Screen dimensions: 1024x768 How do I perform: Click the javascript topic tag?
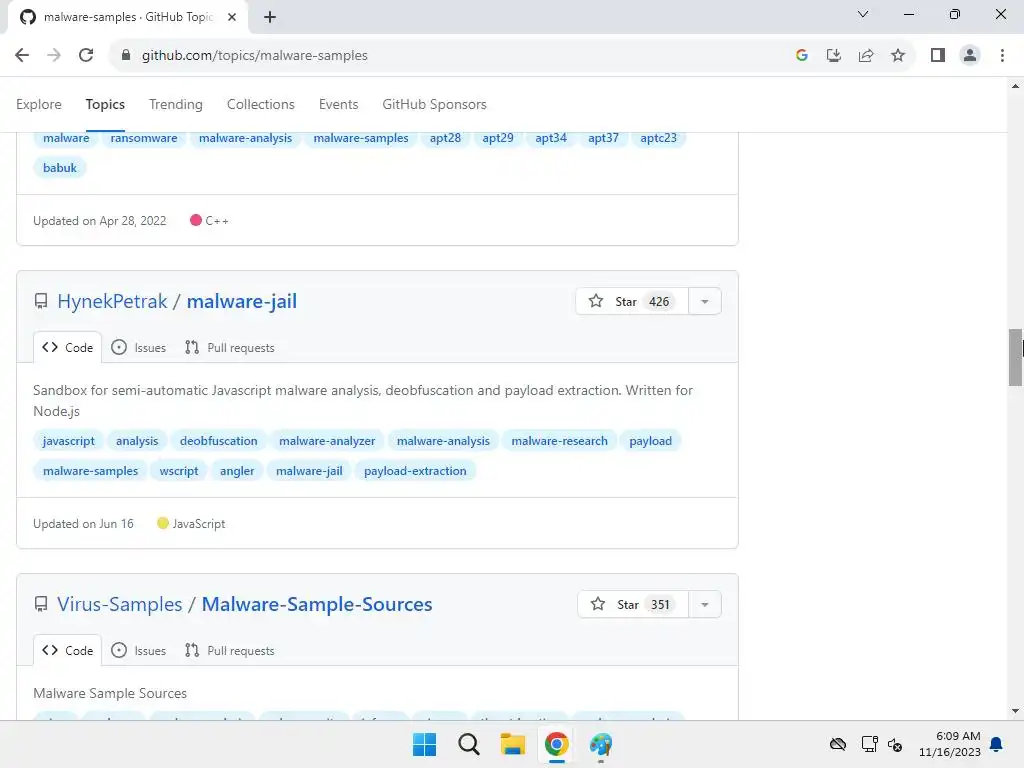[x=69, y=441]
